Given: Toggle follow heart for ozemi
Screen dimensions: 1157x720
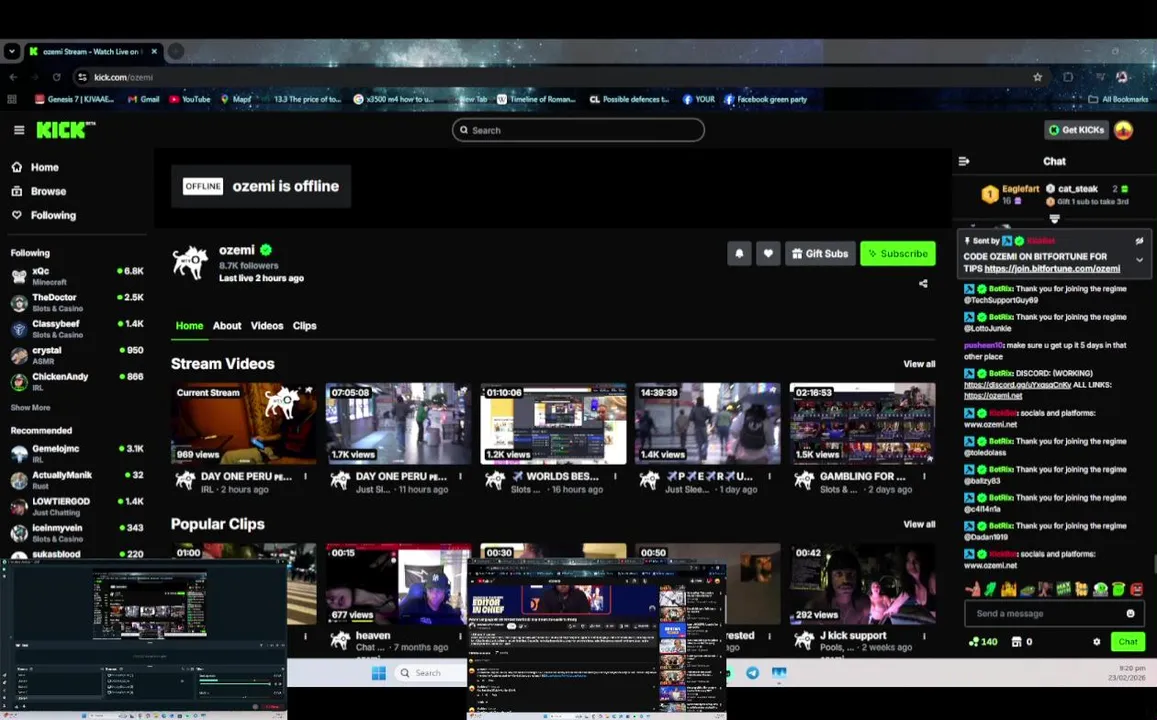Looking at the screenshot, I should pyautogui.click(x=768, y=253).
